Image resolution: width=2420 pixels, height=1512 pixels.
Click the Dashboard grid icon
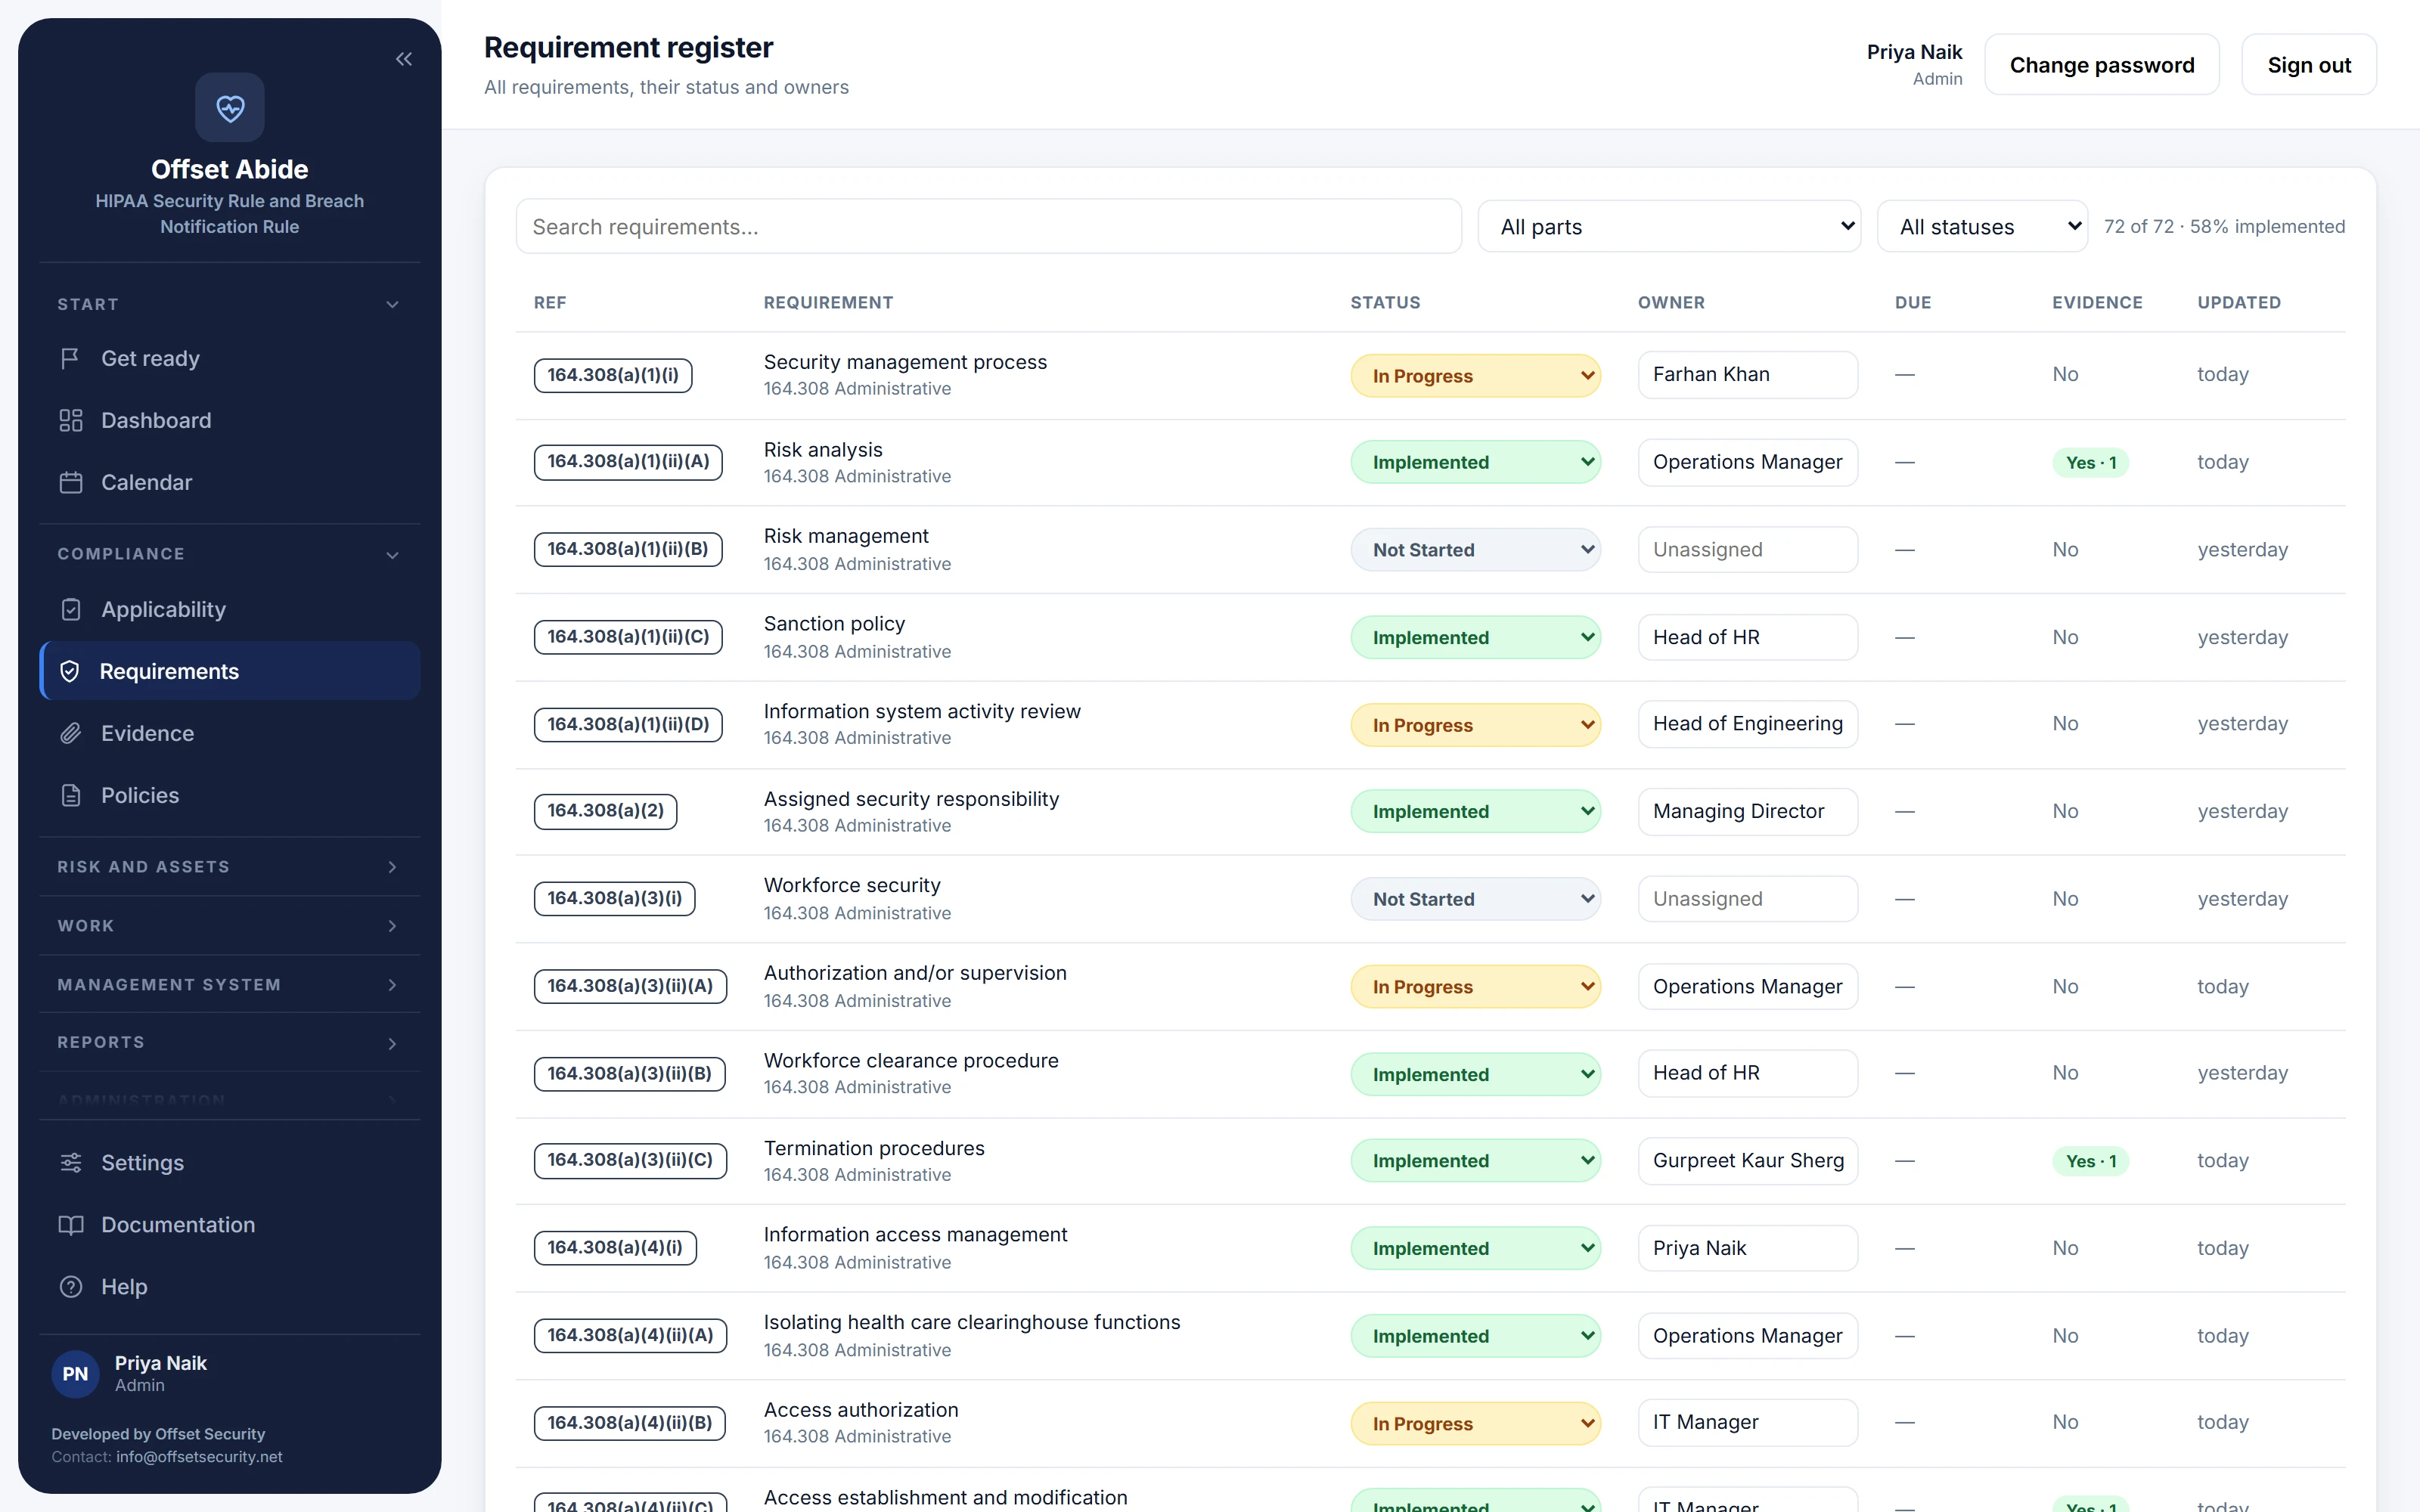pyautogui.click(x=70, y=420)
